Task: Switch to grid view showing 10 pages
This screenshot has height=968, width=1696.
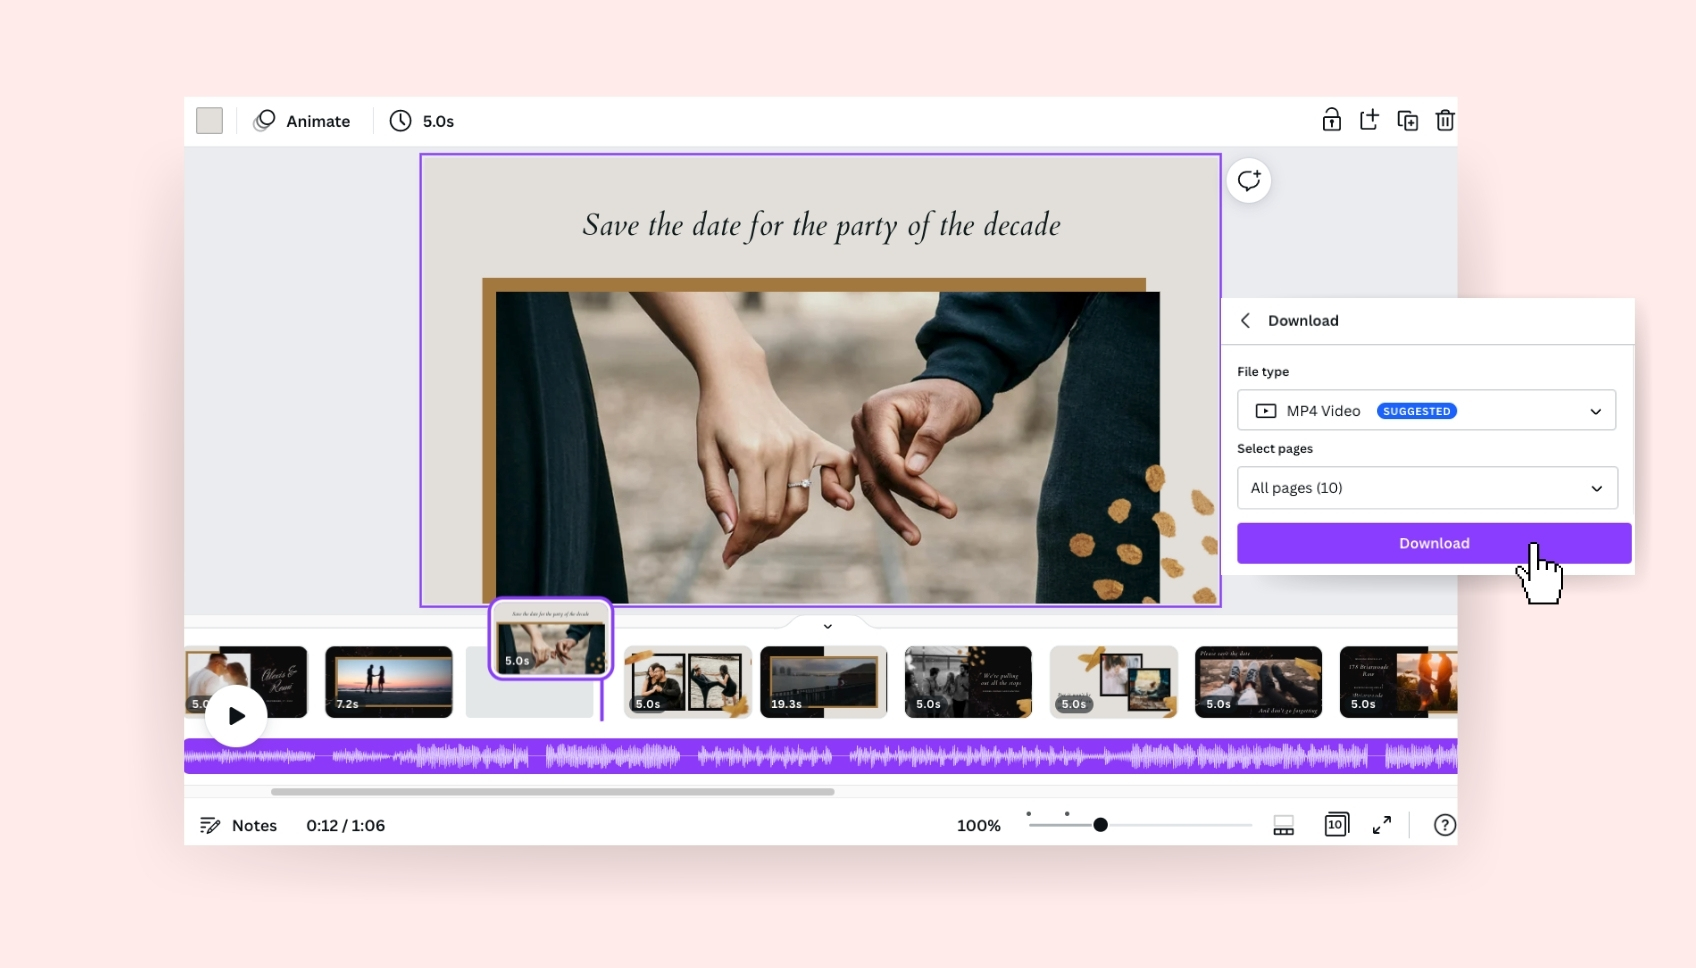Action: click(x=1336, y=825)
